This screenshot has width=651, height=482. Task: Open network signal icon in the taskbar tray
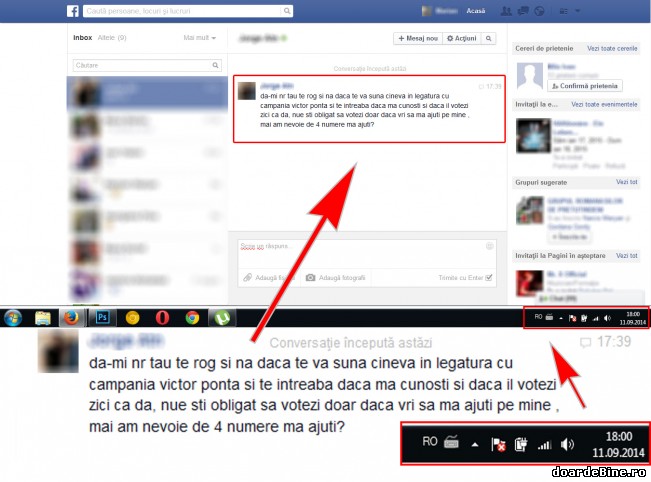(x=596, y=318)
